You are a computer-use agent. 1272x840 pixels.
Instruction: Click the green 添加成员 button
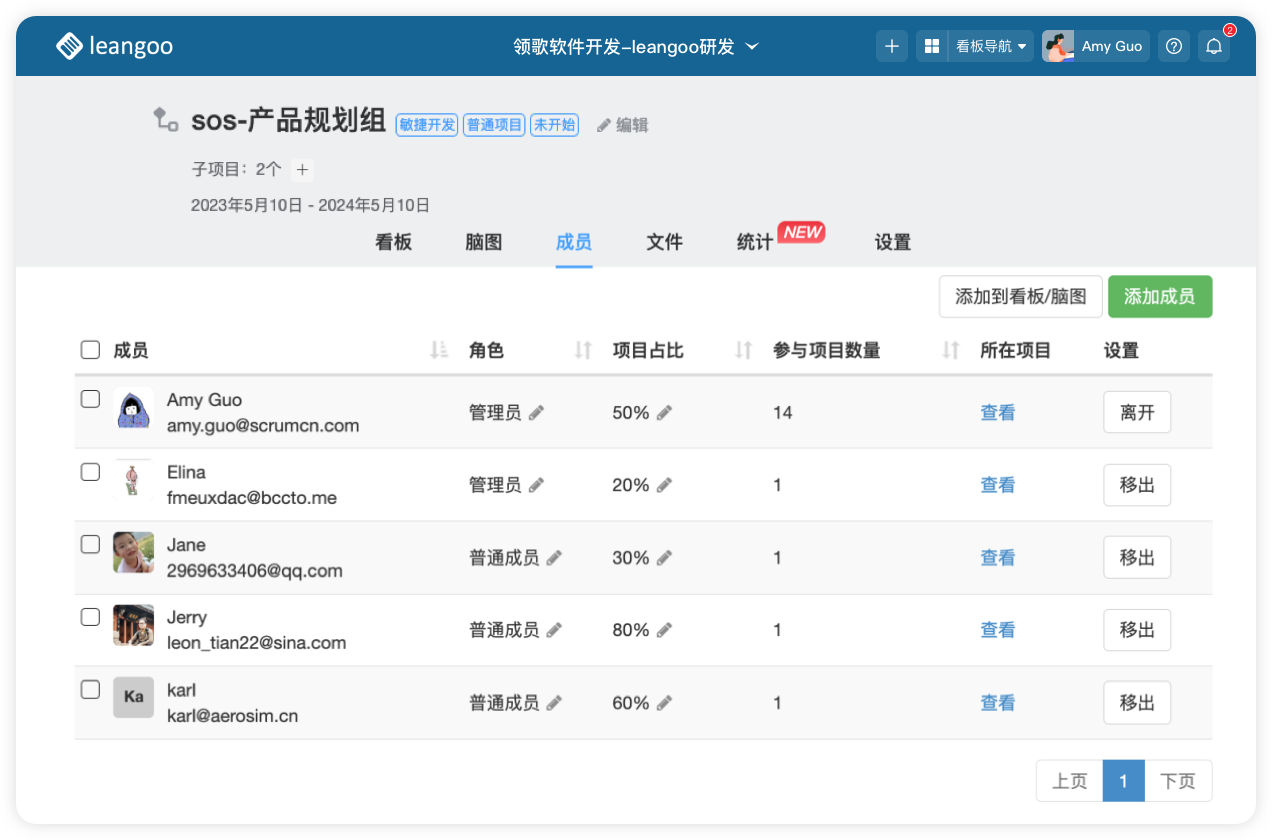1160,297
